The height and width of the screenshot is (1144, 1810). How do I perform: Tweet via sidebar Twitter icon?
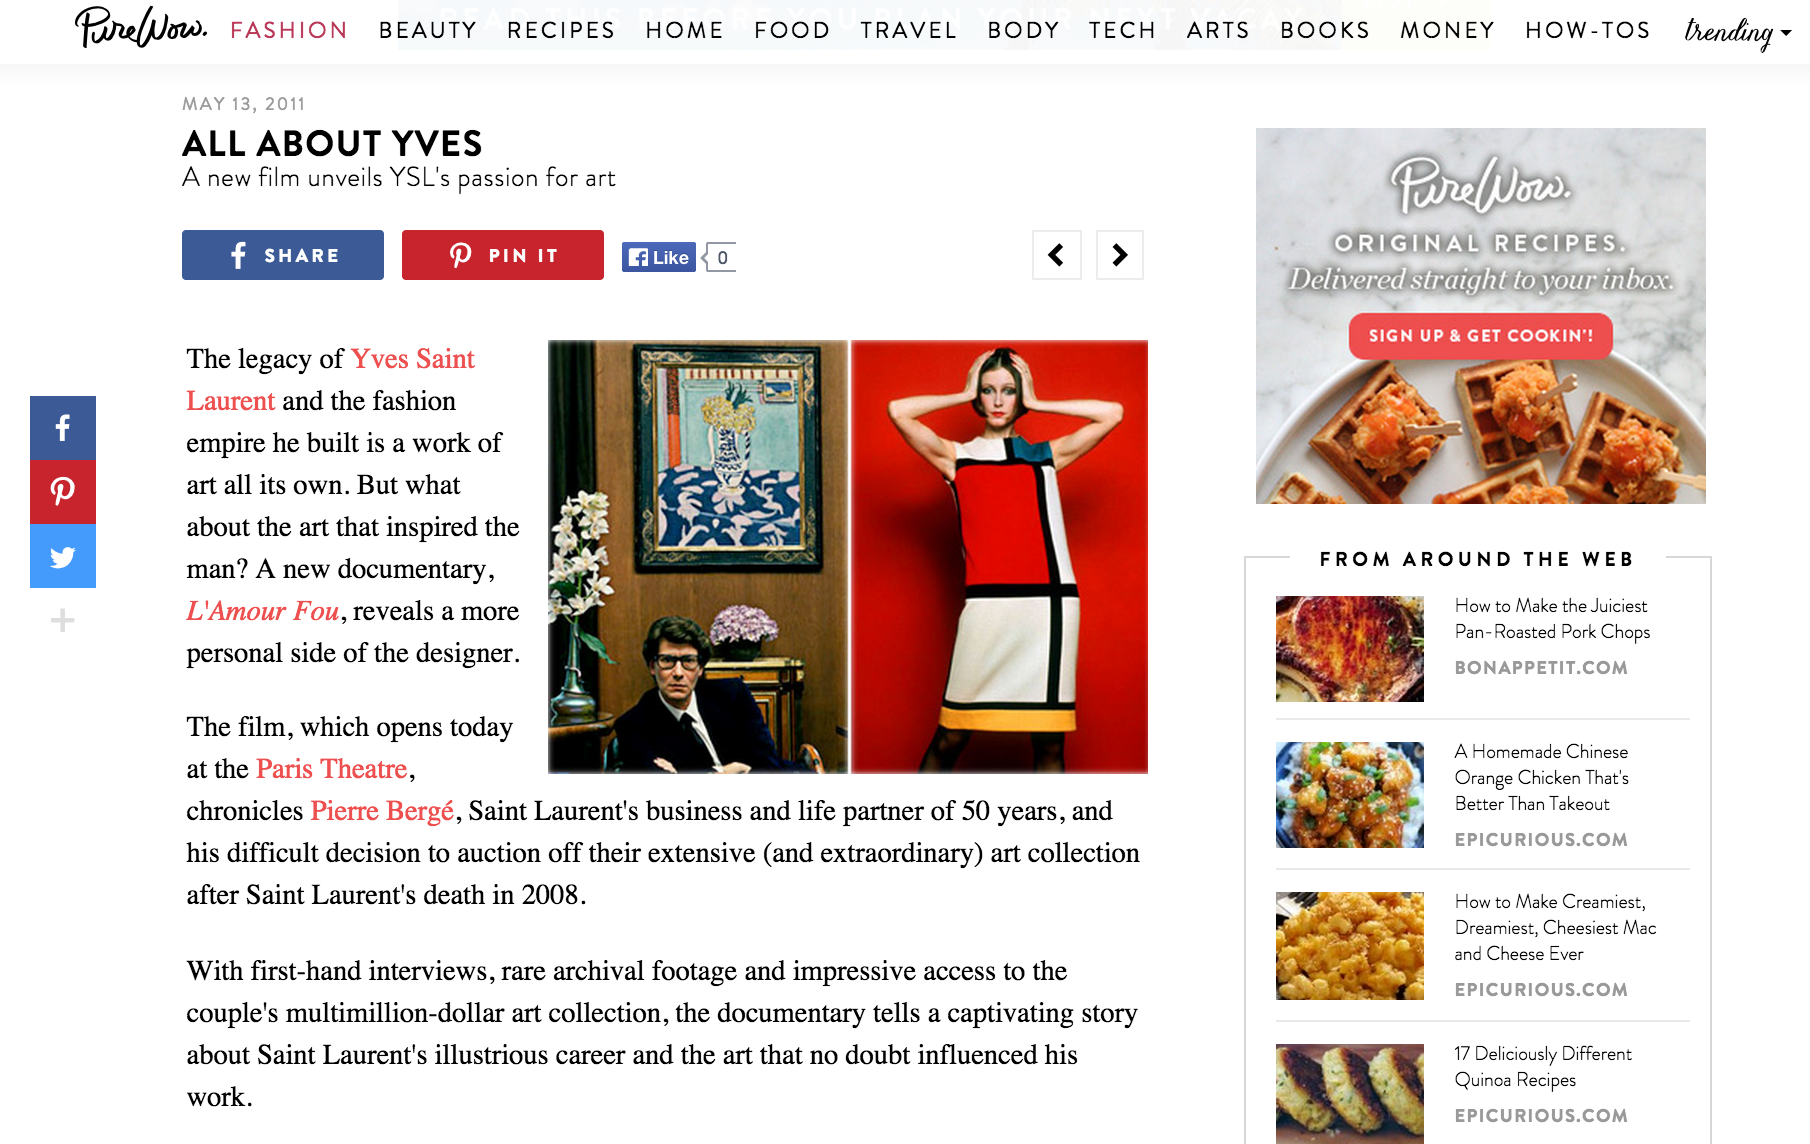coord(63,556)
